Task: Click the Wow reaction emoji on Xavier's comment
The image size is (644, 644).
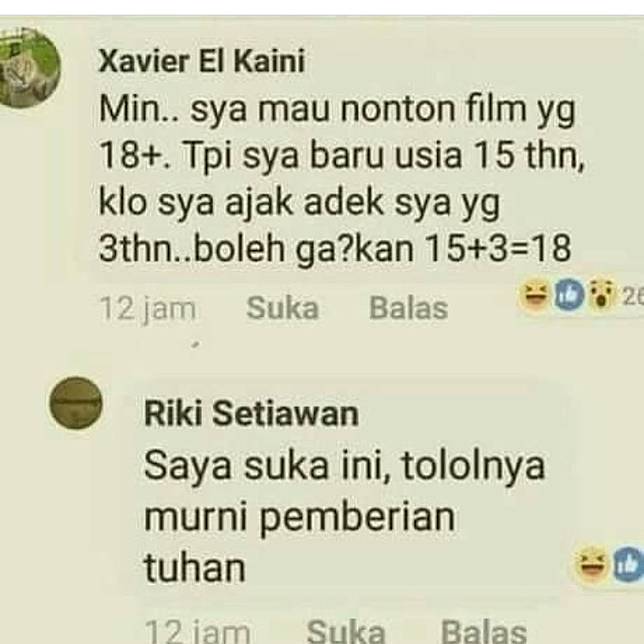Action: (601, 295)
